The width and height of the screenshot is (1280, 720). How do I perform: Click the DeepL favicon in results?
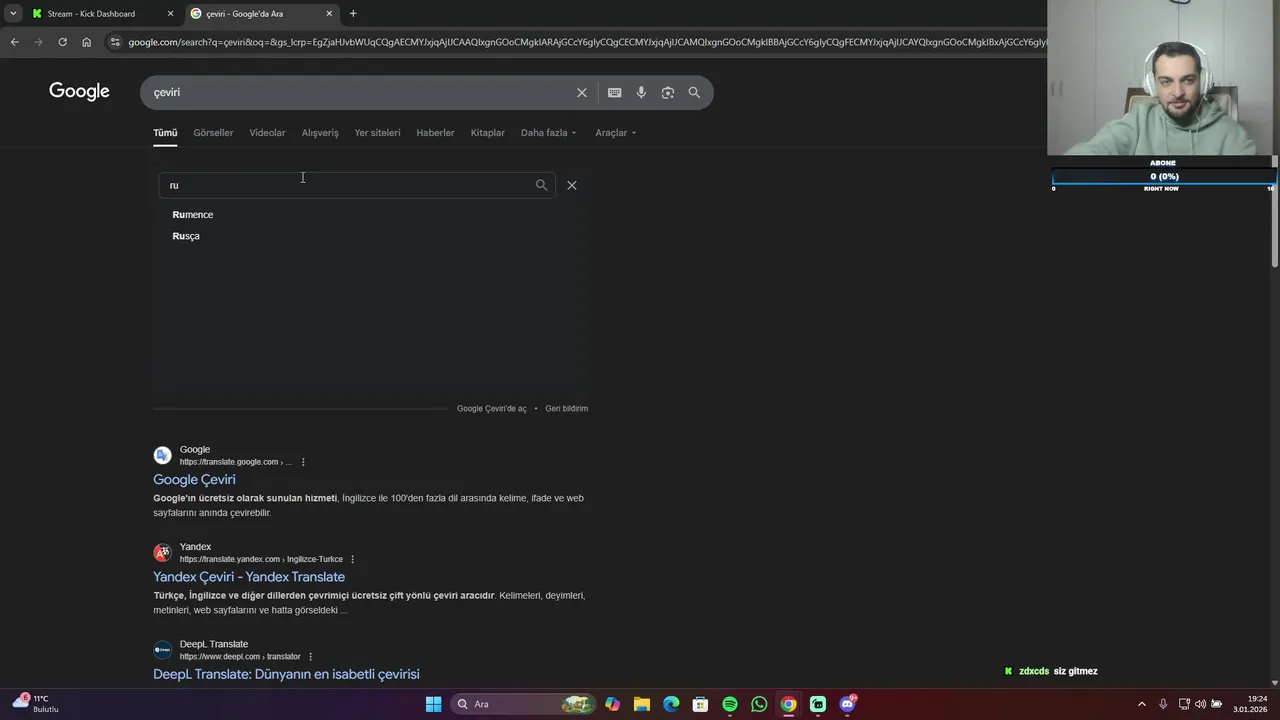click(162, 650)
